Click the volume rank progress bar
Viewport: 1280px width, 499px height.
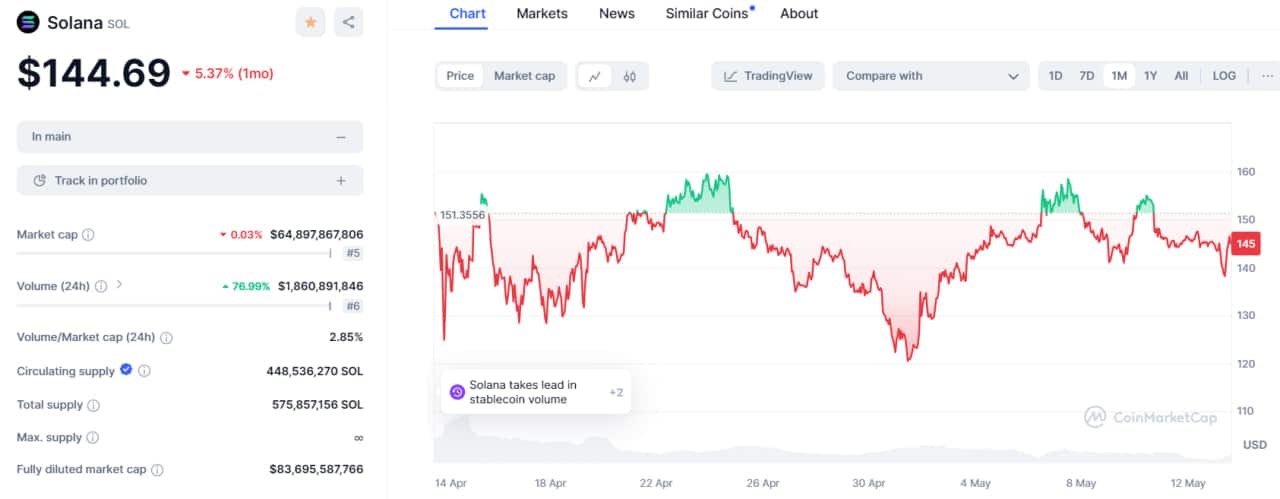click(x=174, y=306)
